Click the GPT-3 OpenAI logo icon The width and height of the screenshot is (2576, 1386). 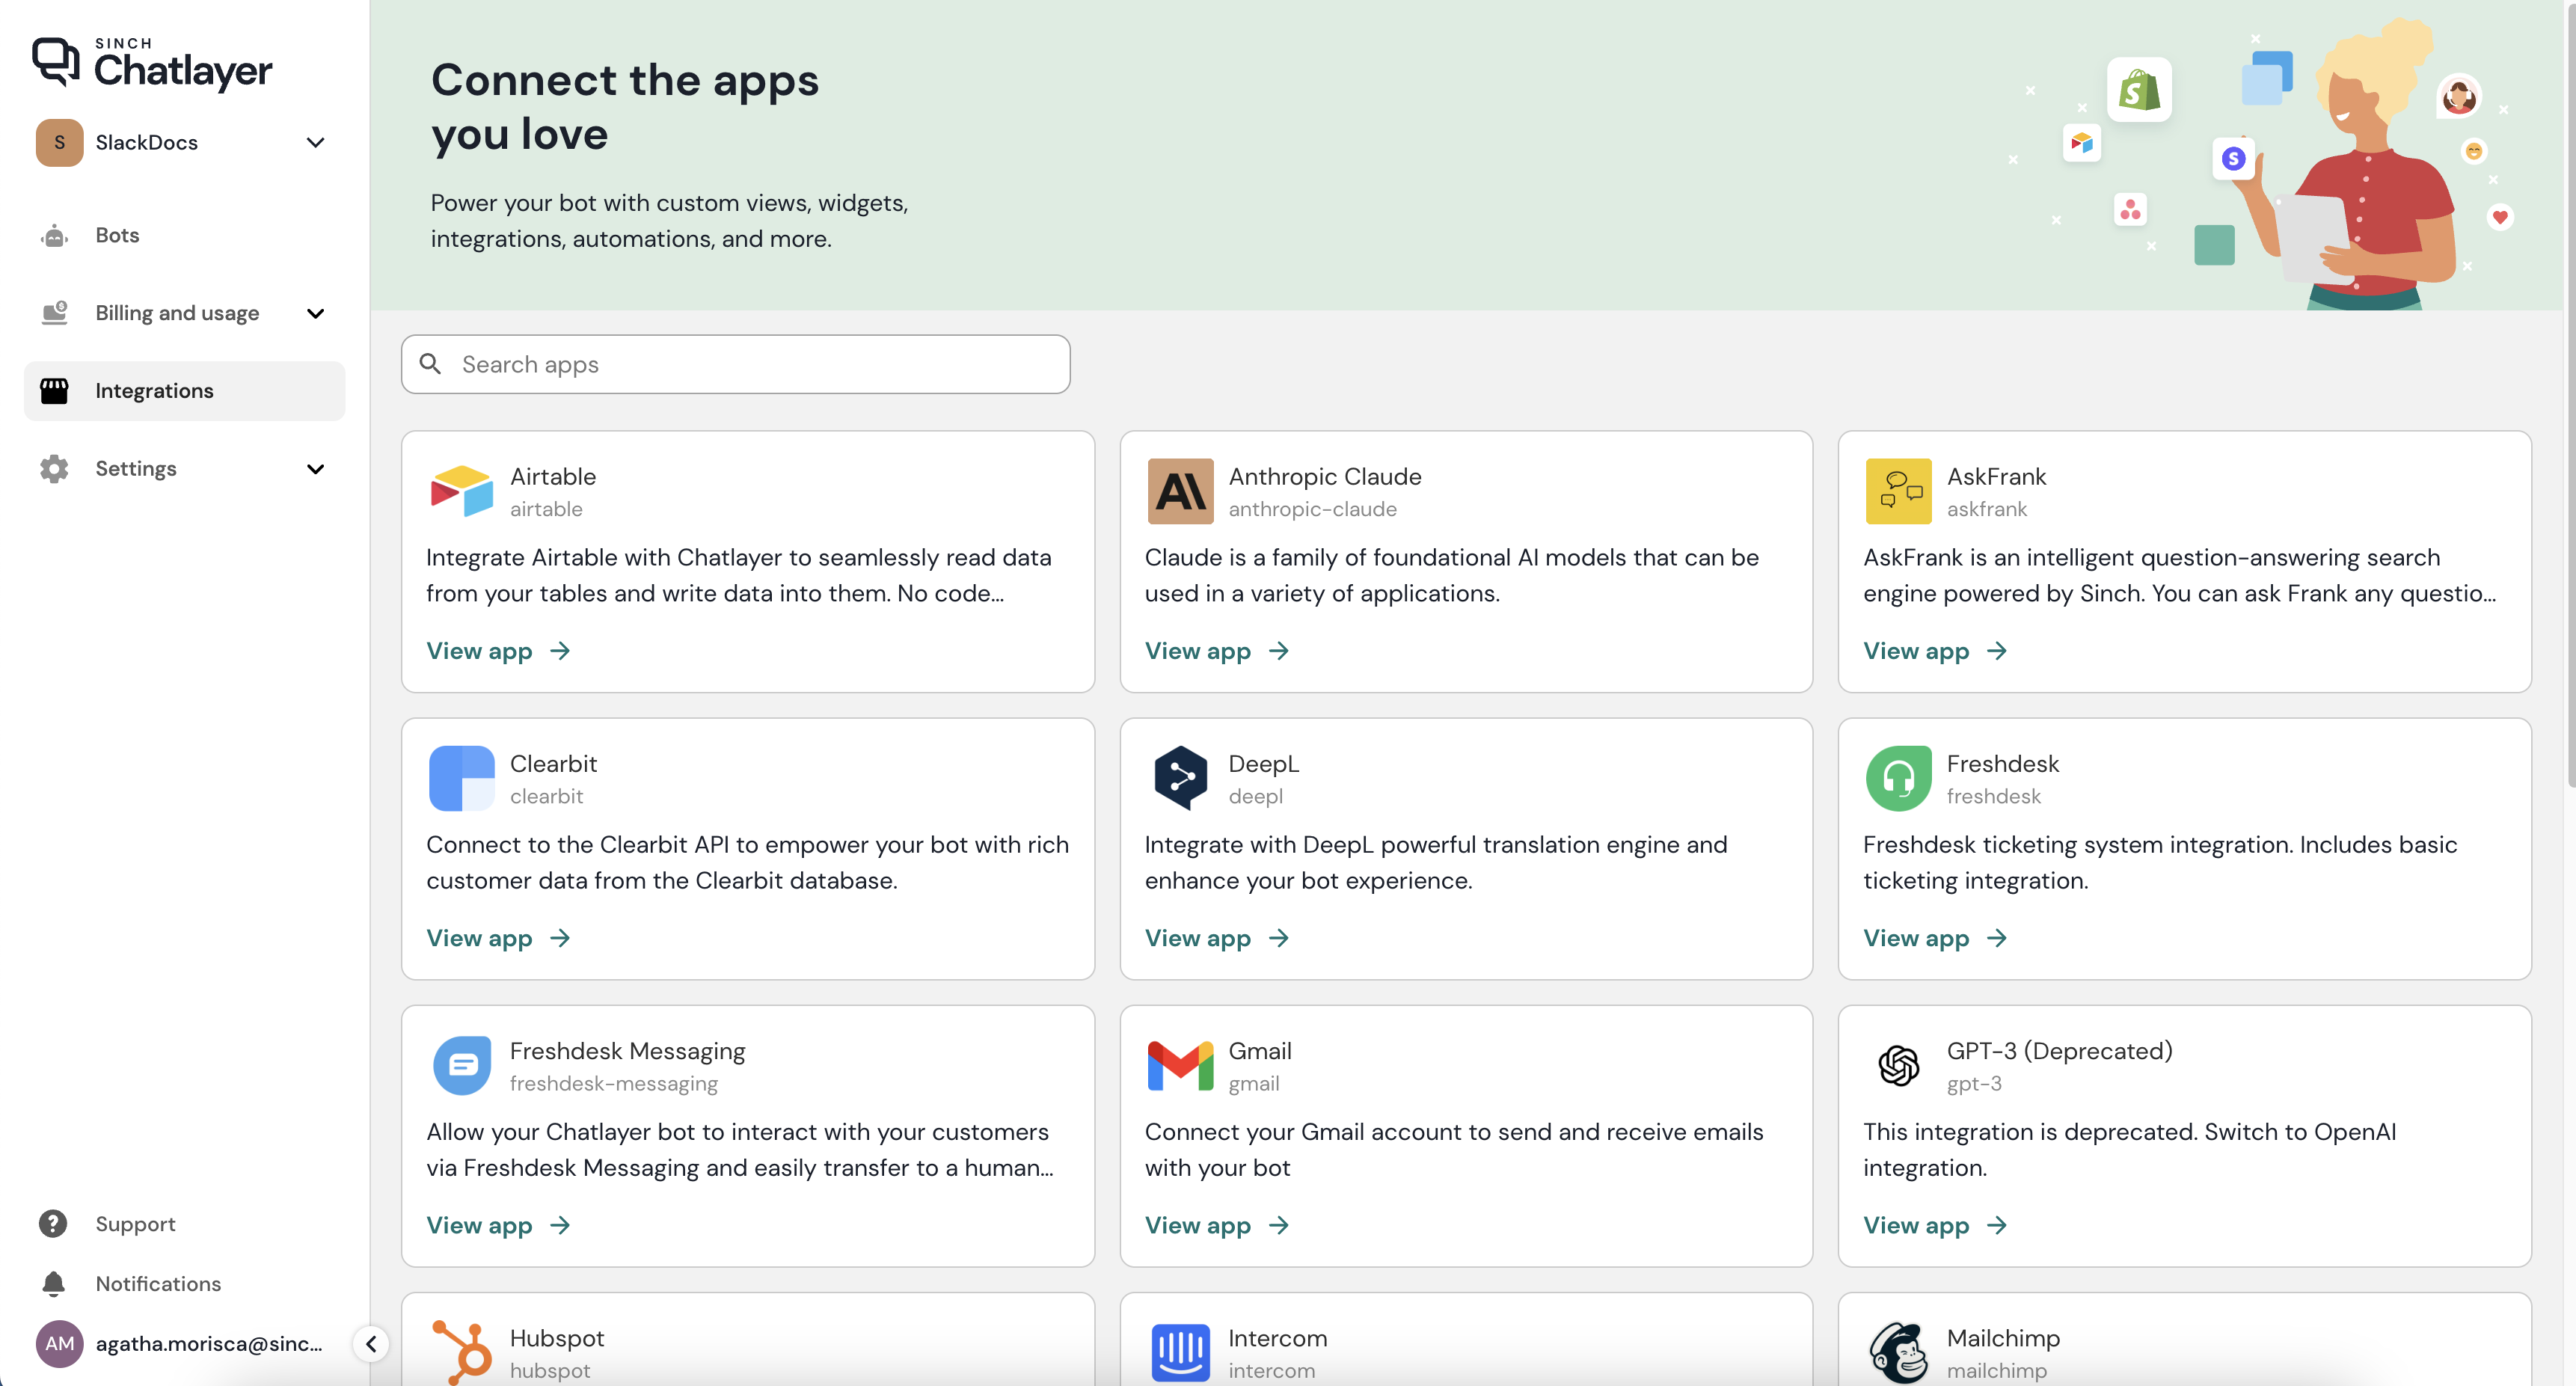[x=1898, y=1065]
